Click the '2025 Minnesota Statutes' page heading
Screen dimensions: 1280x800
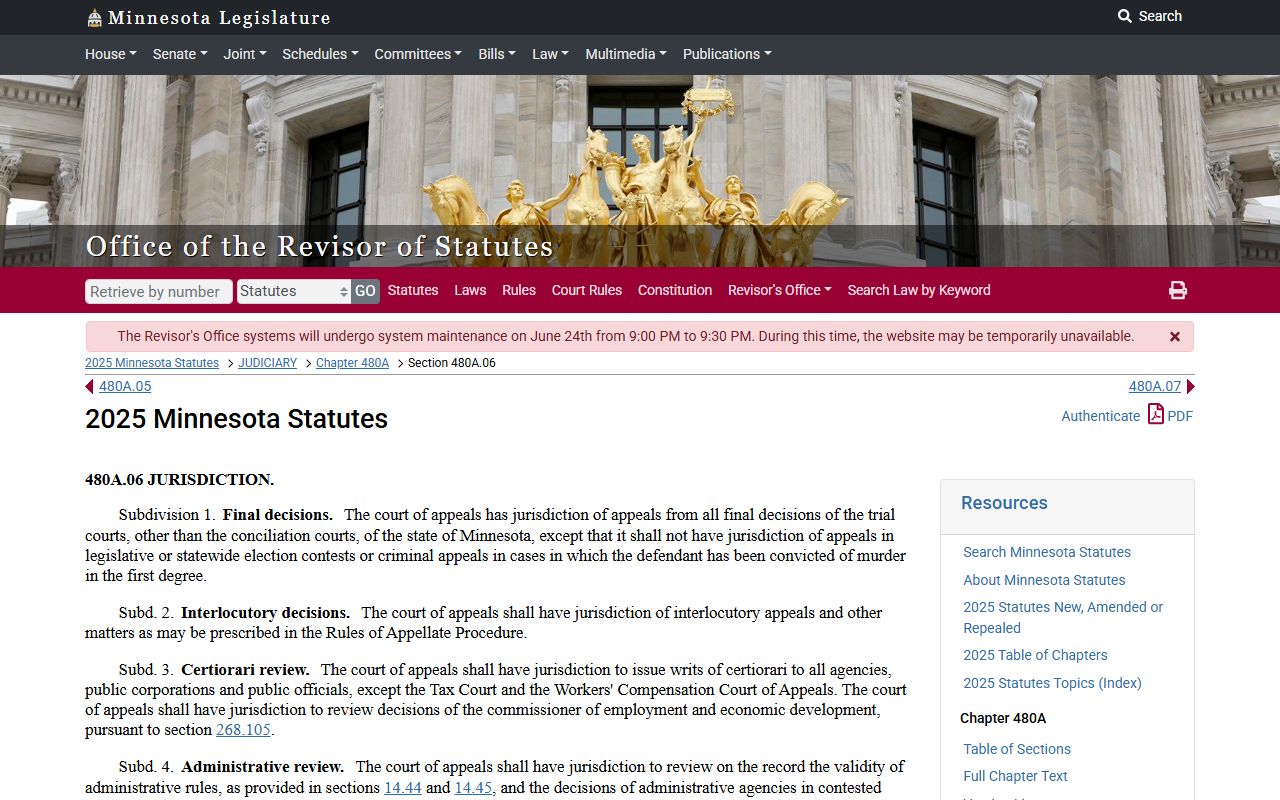(x=236, y=419)
